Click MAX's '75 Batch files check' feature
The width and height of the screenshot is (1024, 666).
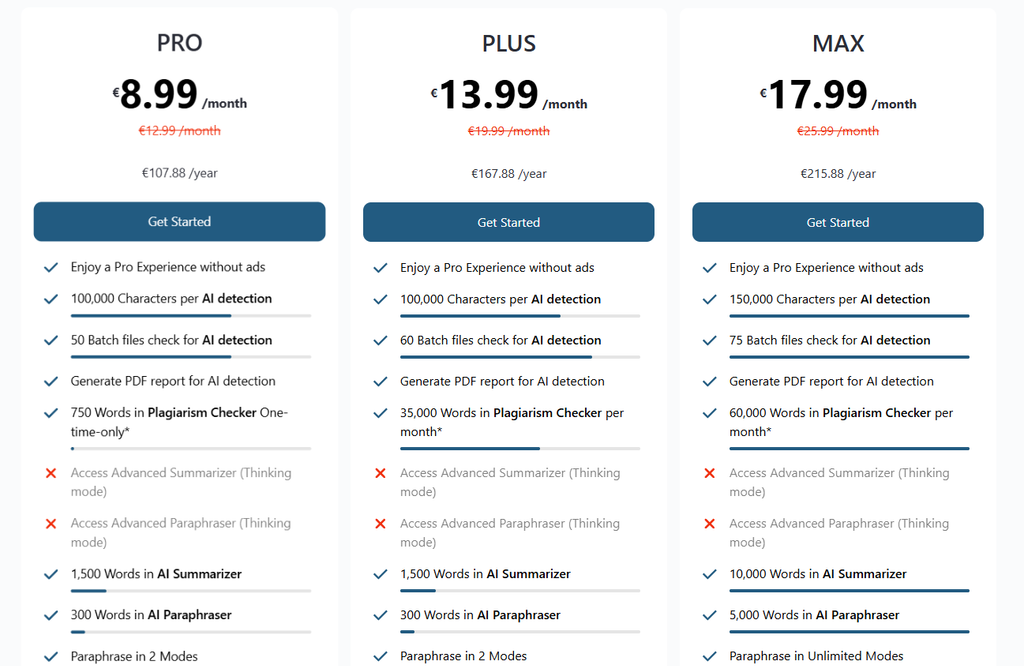(829, 340)
